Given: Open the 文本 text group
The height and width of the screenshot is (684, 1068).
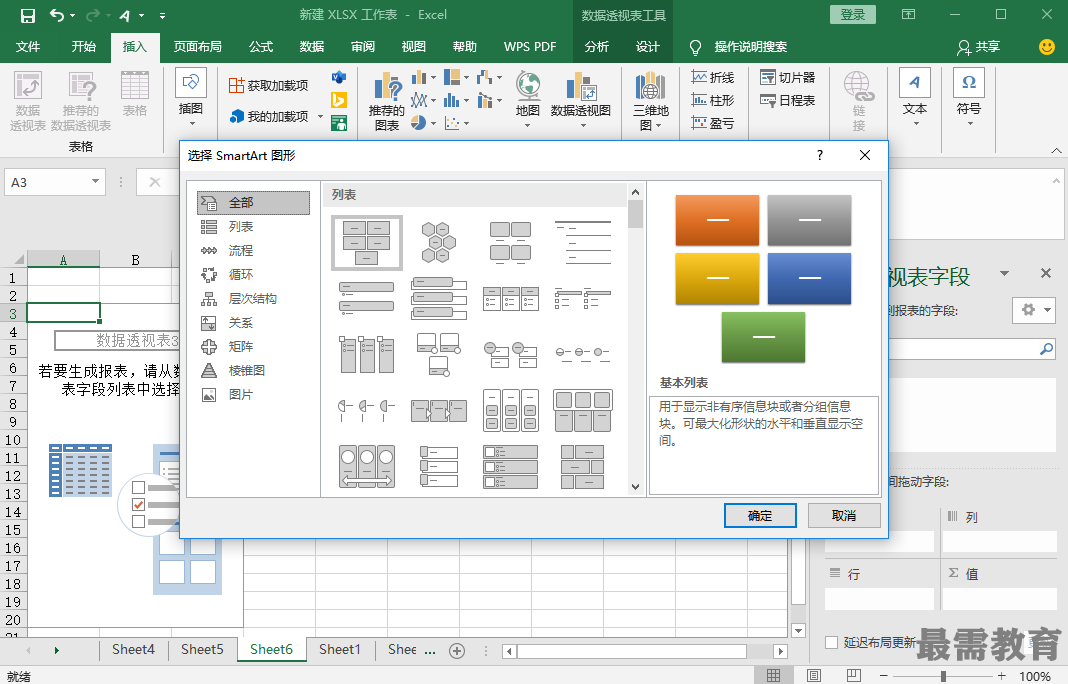Looking at the screenshot, I should point(915,98).
